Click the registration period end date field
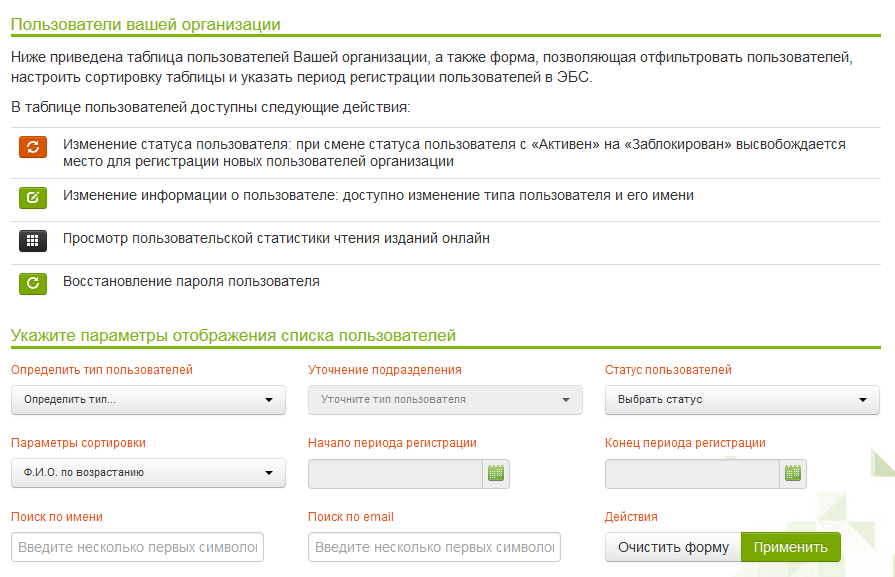 pos(693,473)
